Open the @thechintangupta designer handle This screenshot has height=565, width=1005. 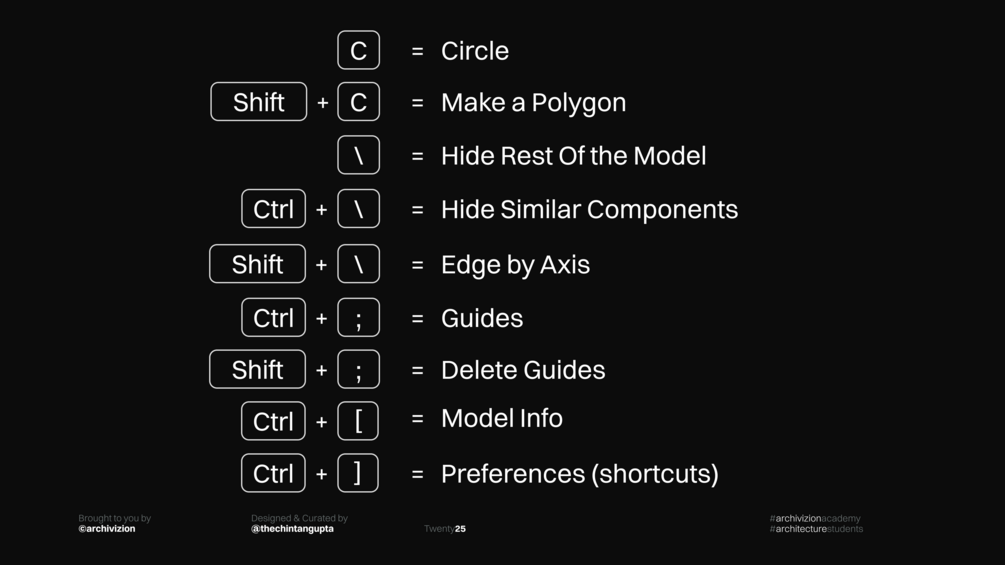pyautogui.click(x=292, y=529)
